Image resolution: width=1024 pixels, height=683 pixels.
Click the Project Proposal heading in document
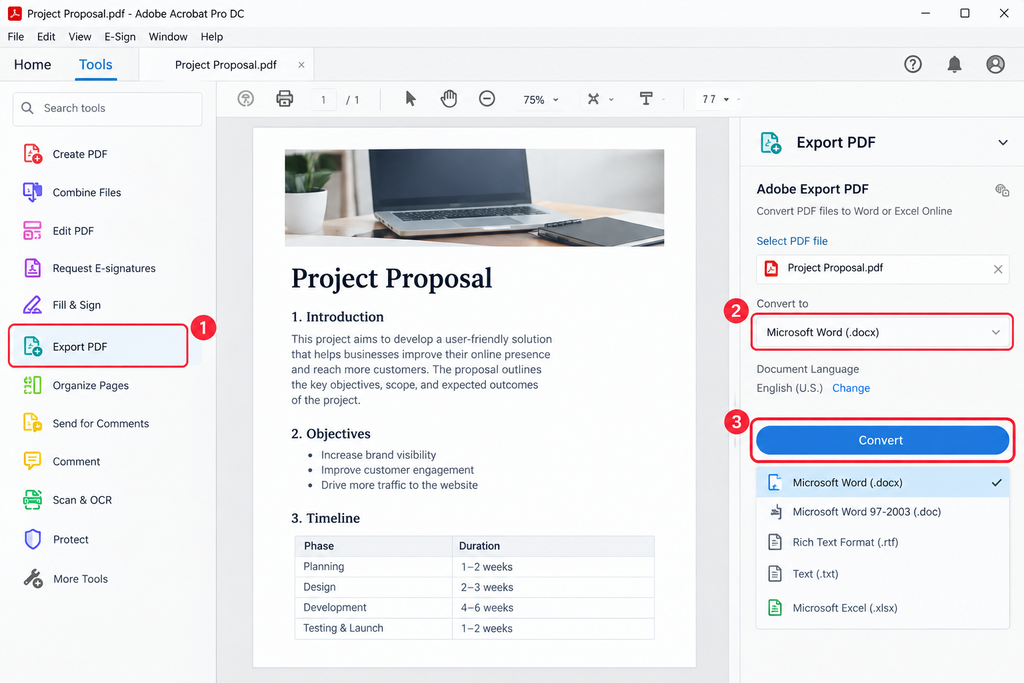(391, 278)
